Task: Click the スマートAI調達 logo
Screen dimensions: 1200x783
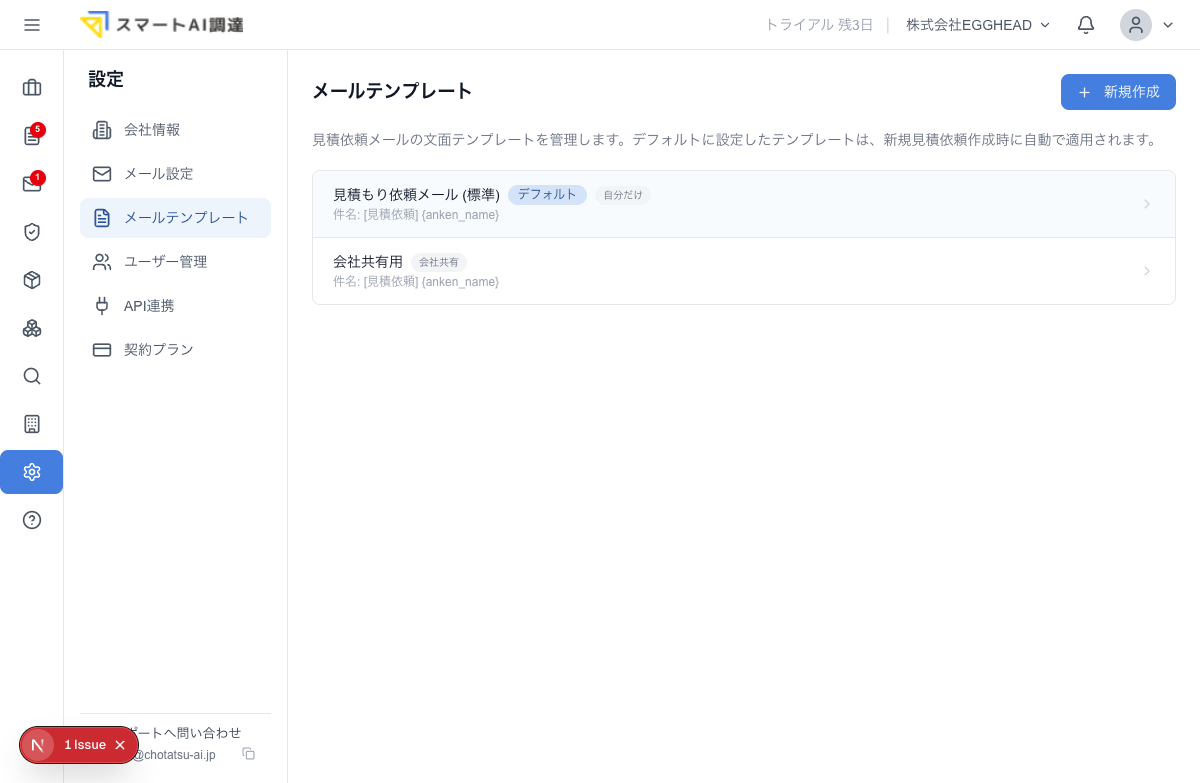Action: (162, 25)
